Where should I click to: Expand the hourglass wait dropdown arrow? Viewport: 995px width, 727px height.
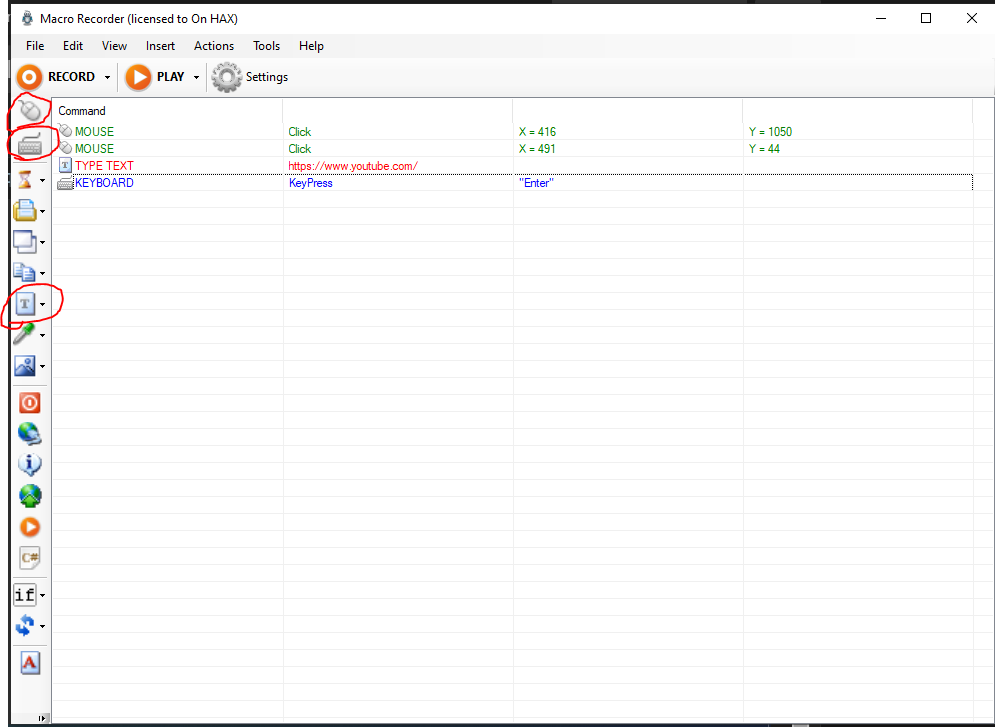(43, 181)
